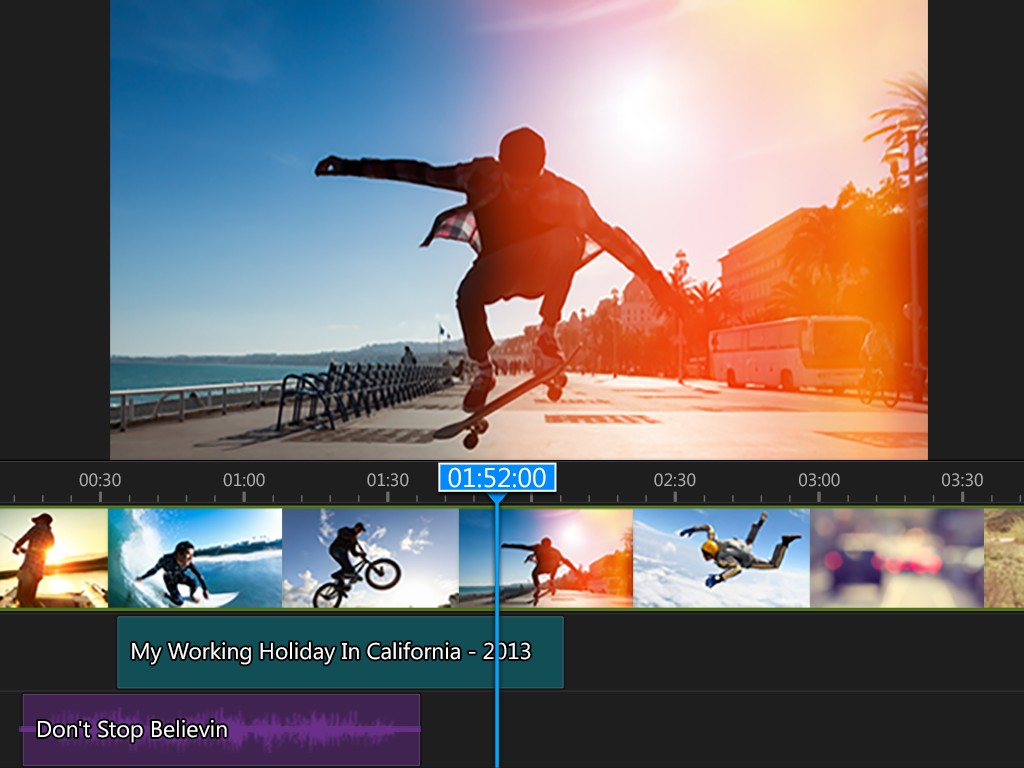Click the skateboarder video preview
The image size is (1024, 768).
519,229
